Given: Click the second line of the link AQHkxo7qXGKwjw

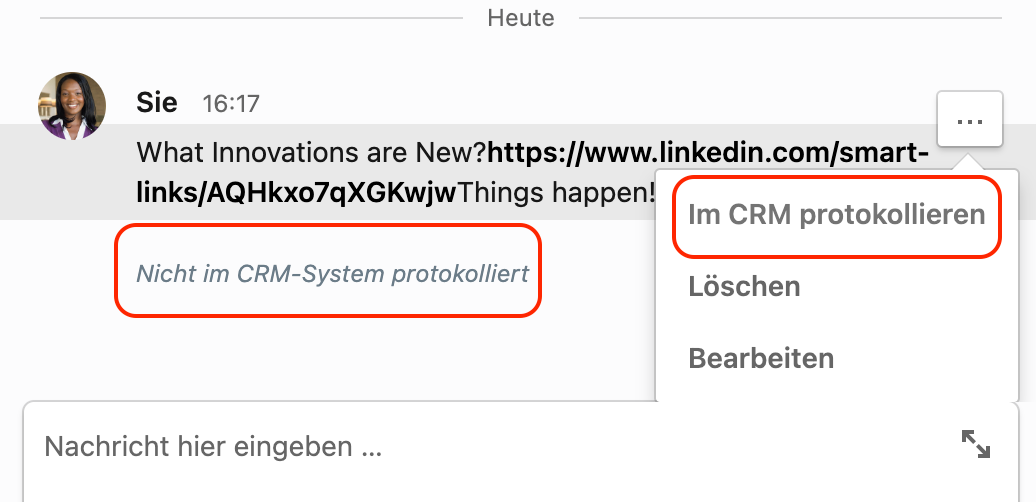Looking at the screenshot, I should click(296, 193).
